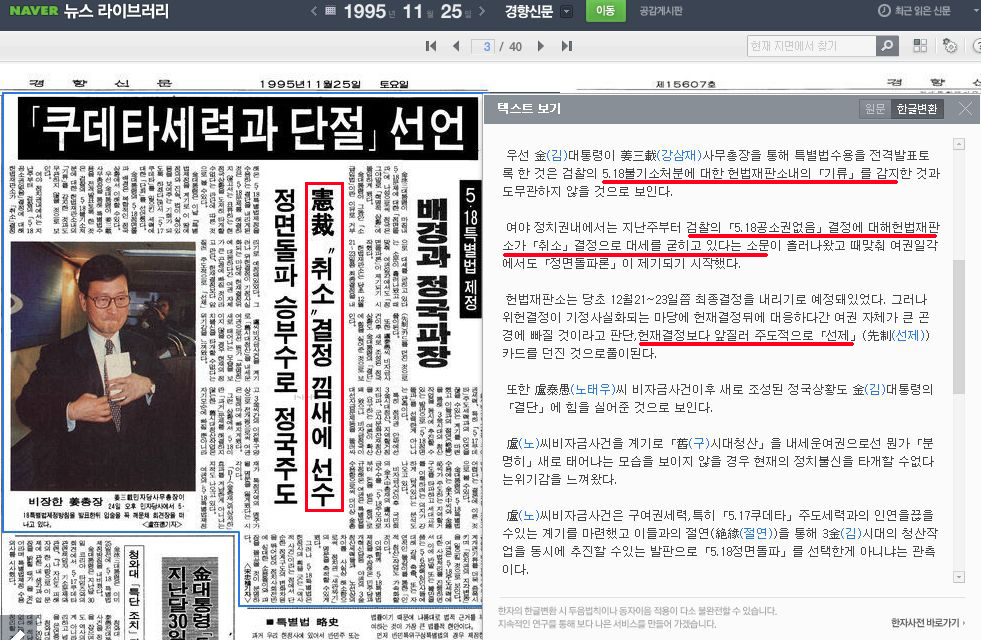The width and height of the screenshot is (981, 640).
Task: Go to the previous newspaper page
Action: coord(456,46)
